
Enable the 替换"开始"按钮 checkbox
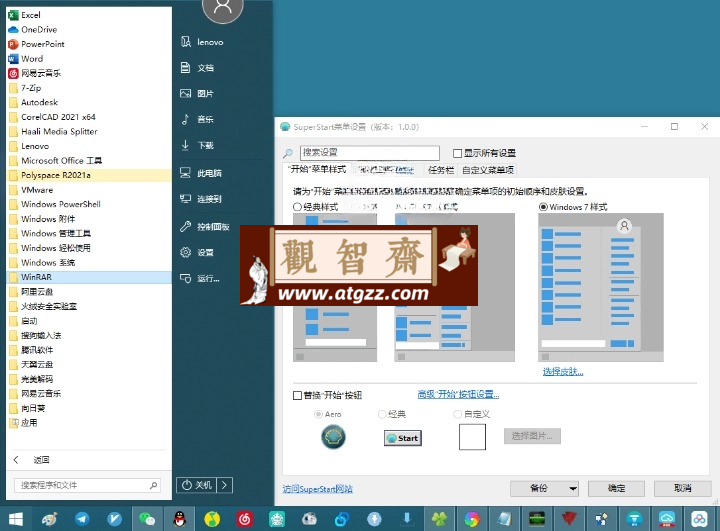(x=297, y=395)
